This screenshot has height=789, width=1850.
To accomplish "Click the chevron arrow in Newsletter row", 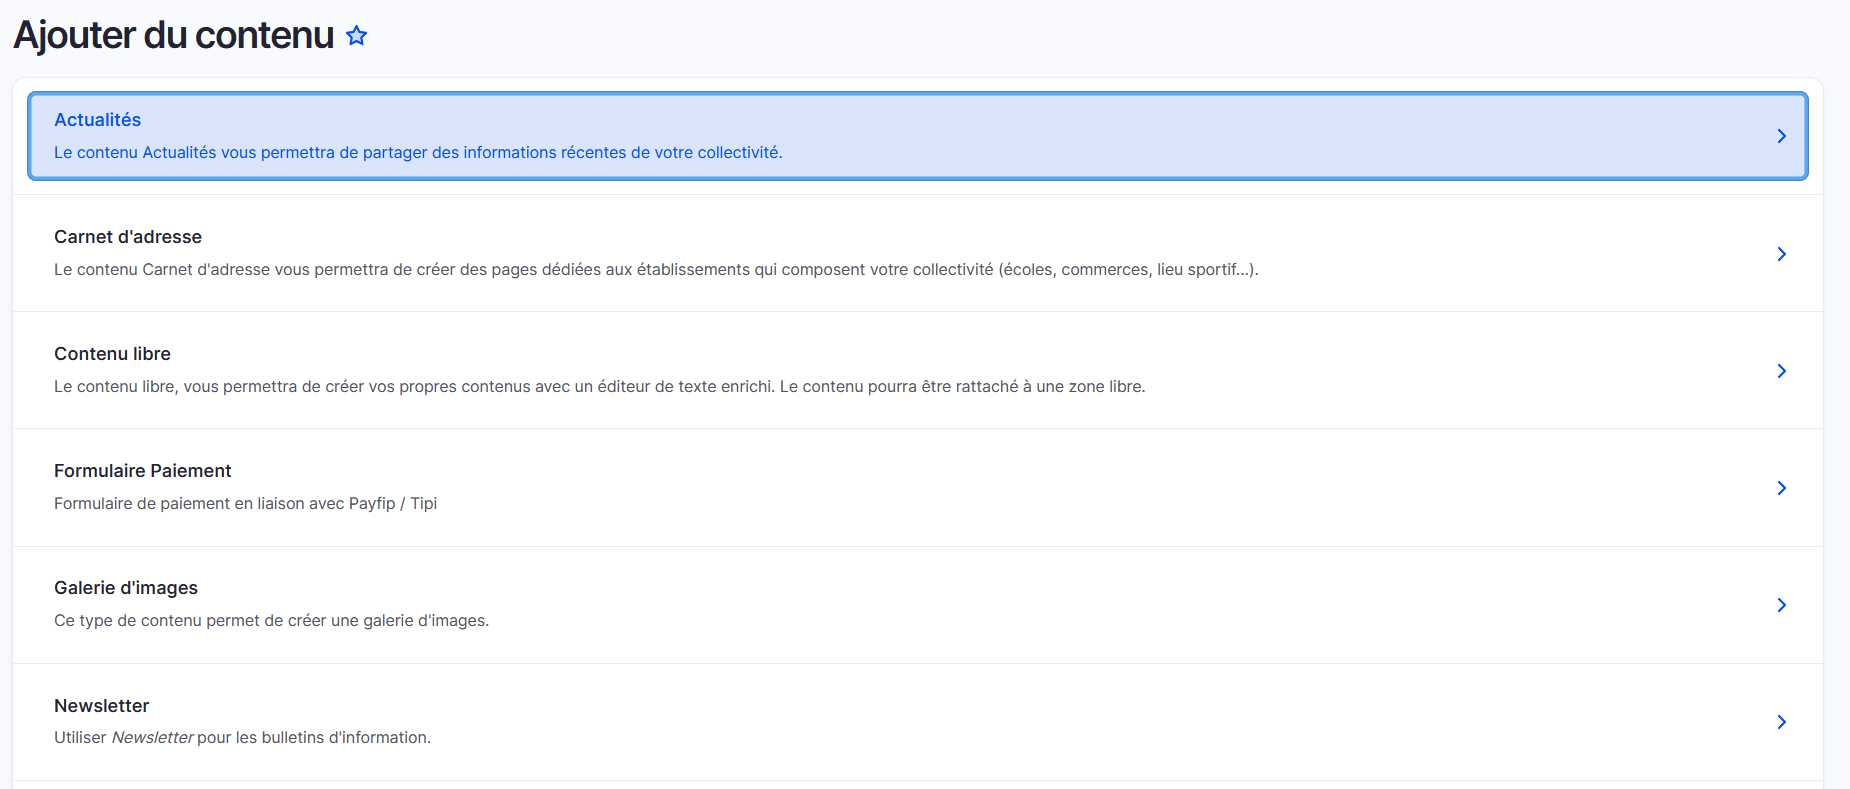I will tap(1781, 722).
